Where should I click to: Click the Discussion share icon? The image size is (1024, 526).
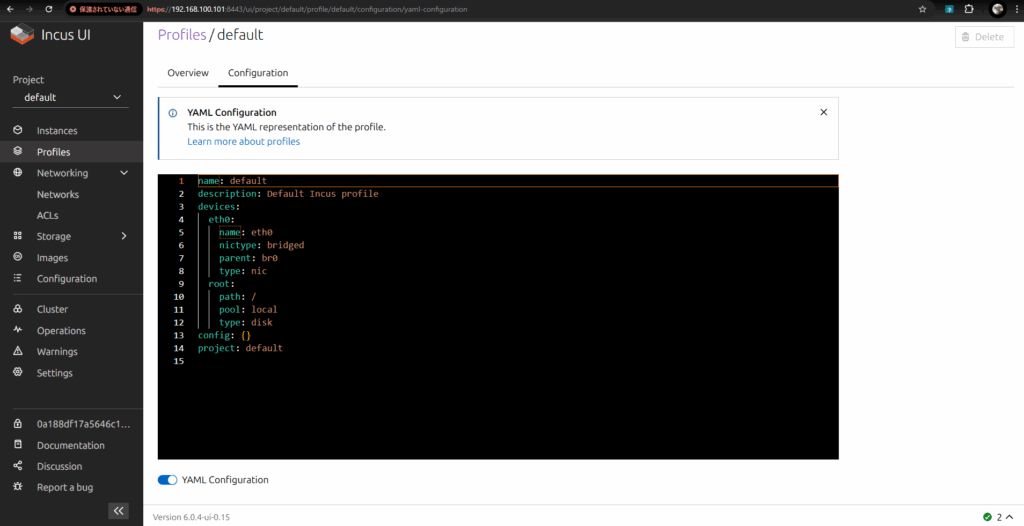pyautogui.click(x=18, y=466)
